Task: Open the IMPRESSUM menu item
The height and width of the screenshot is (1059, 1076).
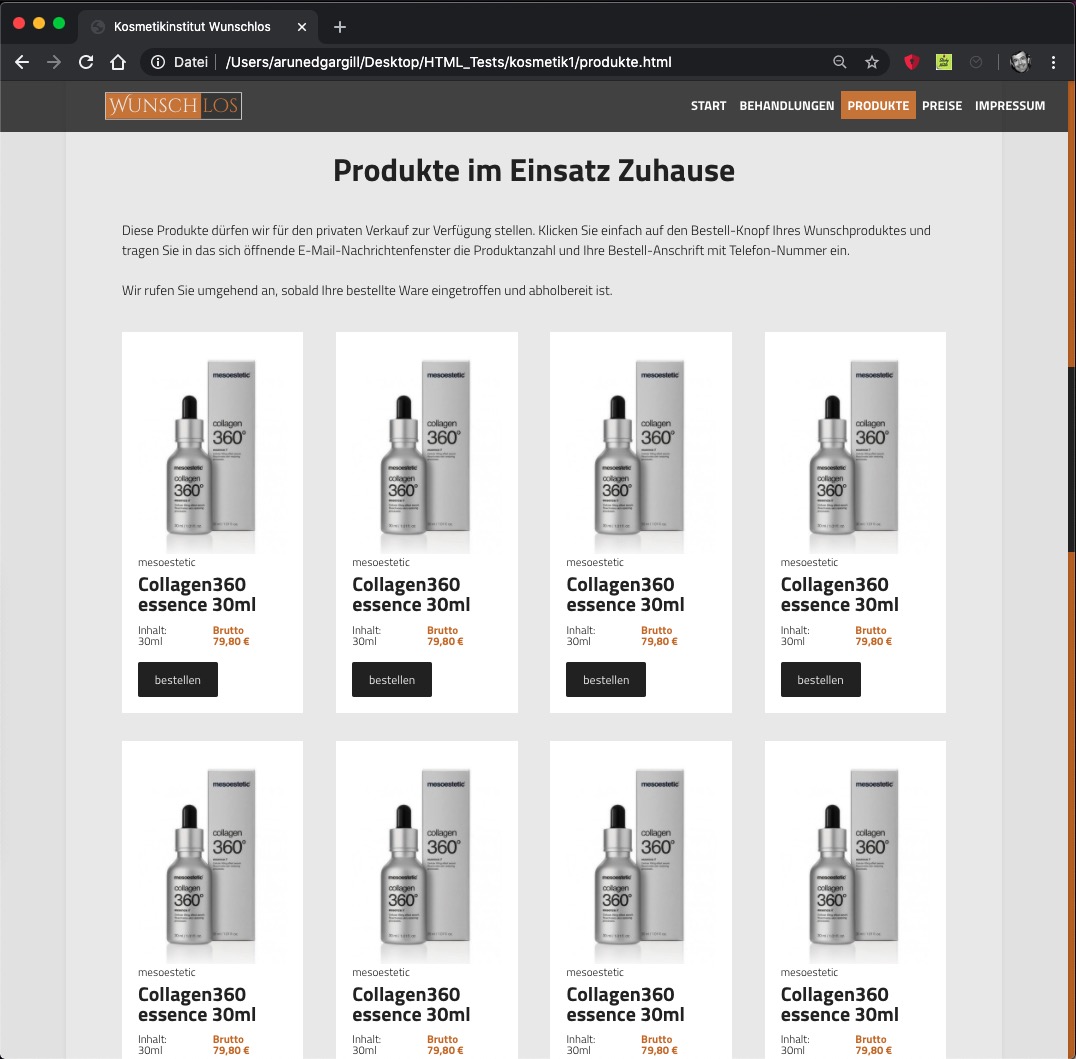Action: coord(1009,106)
